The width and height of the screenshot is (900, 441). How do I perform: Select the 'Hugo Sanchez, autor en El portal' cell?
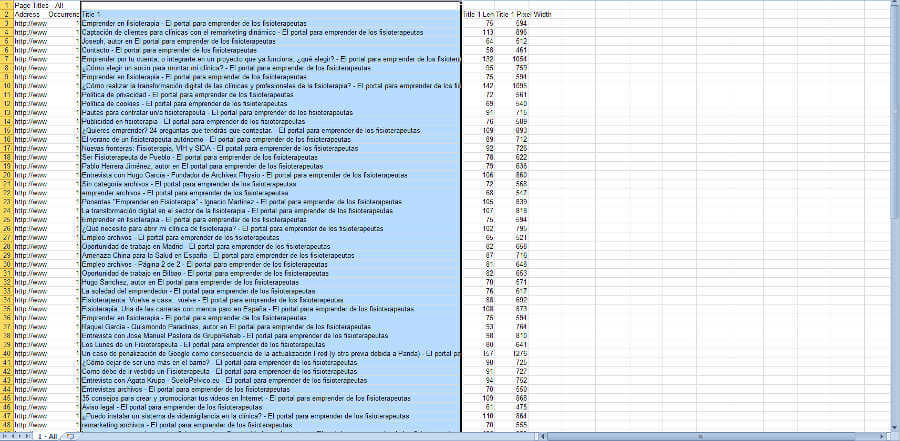[x=270, y=282]
